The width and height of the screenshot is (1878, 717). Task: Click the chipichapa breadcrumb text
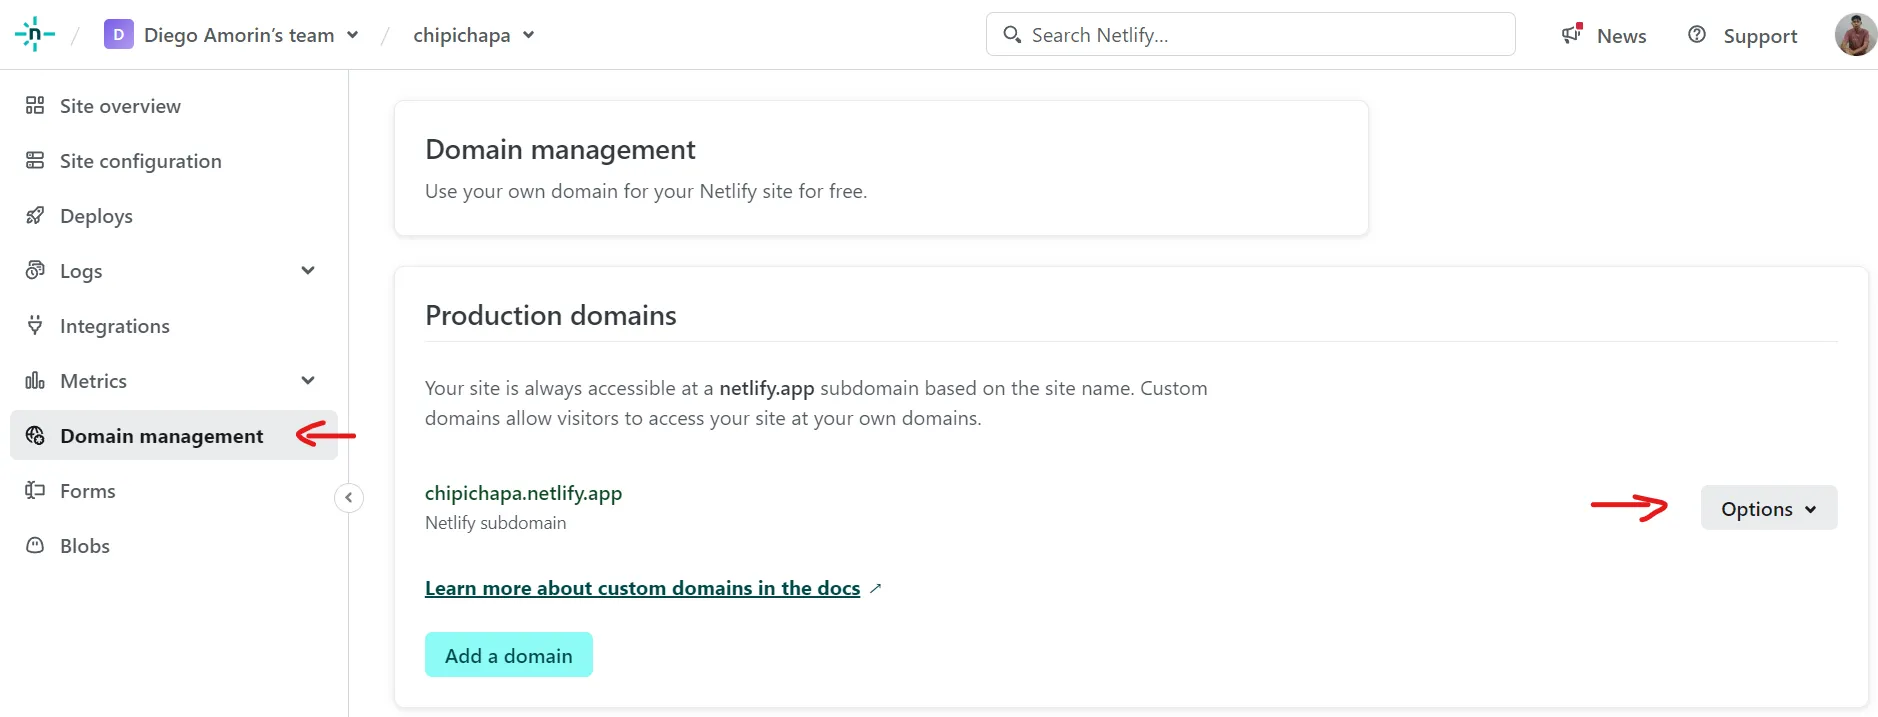461,35
